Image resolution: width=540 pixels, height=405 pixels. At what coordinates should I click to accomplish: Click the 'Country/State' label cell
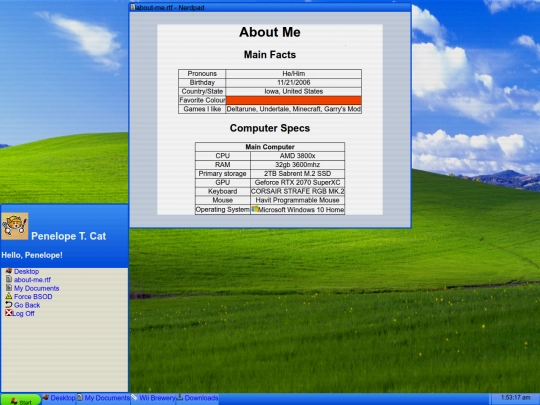[x=202, y=91]
